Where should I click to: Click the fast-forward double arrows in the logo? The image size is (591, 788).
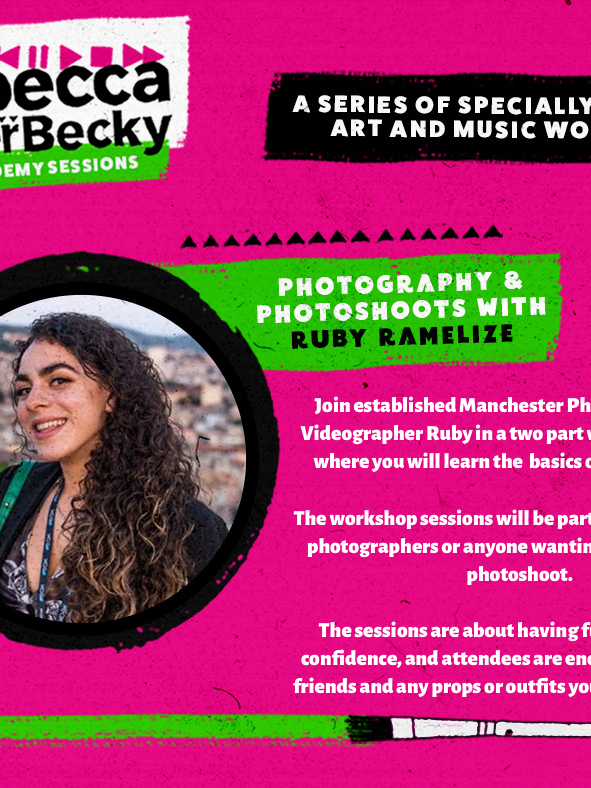pyautogui.click(x=144, y=54)
